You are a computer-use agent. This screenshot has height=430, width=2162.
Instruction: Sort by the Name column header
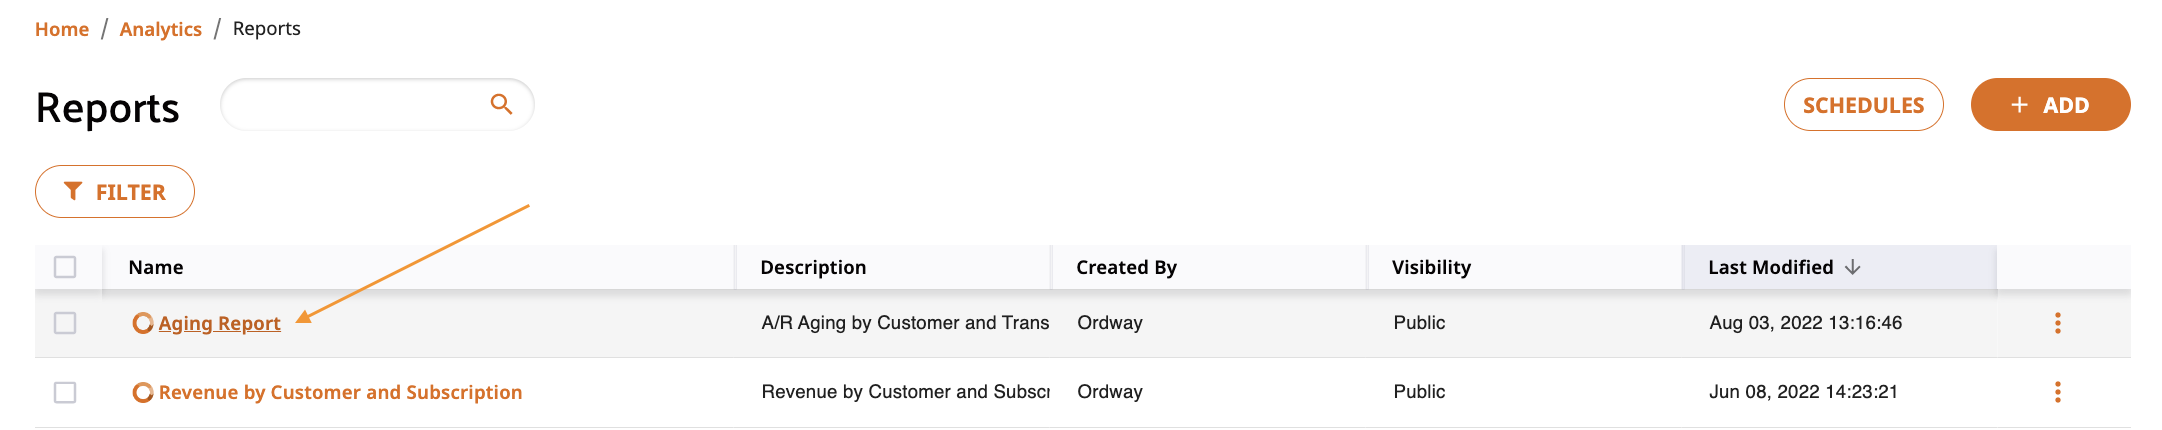[156, 267]
